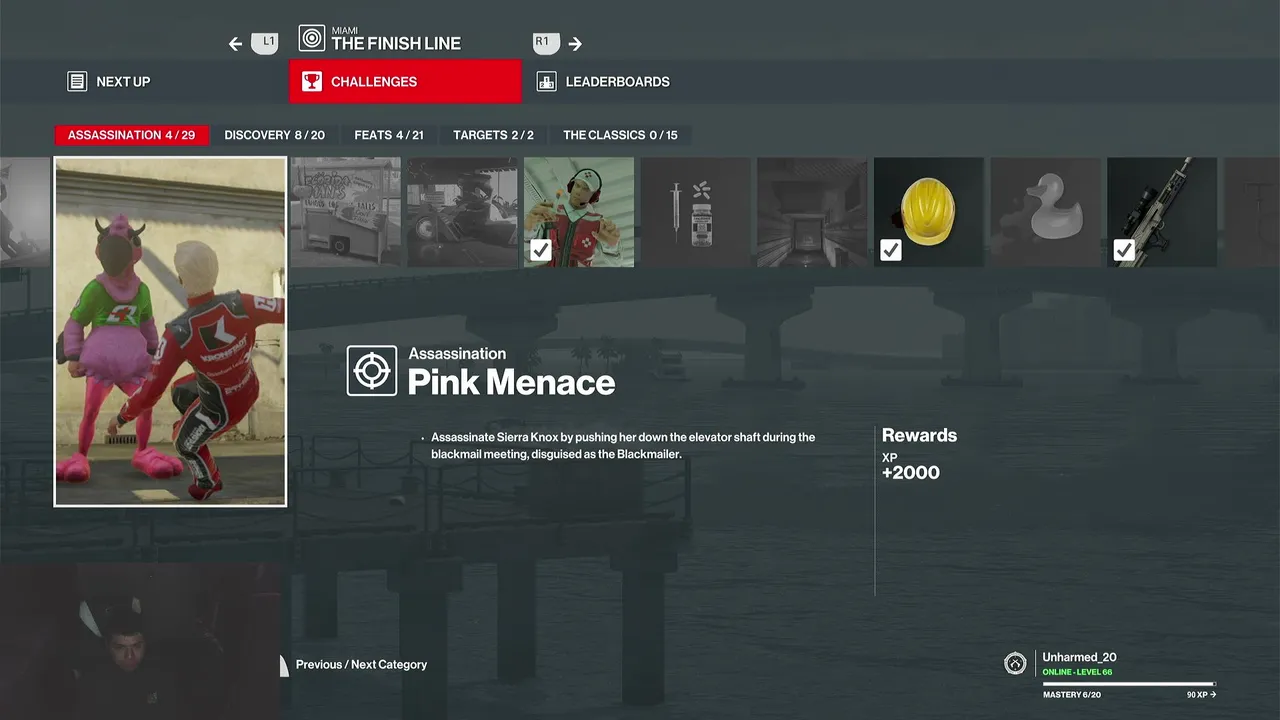
Task: Click completed checkmark on hard hat challenge
Action: pos(891,250)
